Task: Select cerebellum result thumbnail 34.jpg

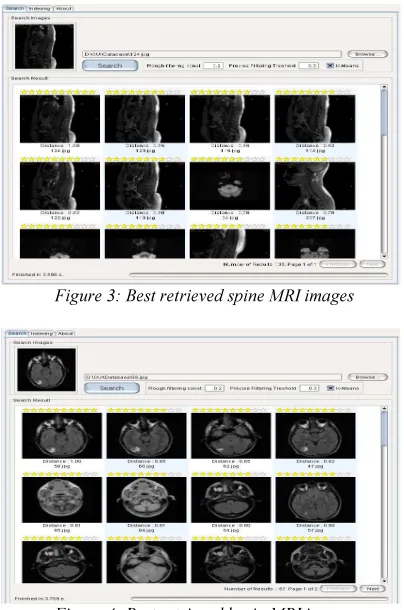Action: point(230,186)
